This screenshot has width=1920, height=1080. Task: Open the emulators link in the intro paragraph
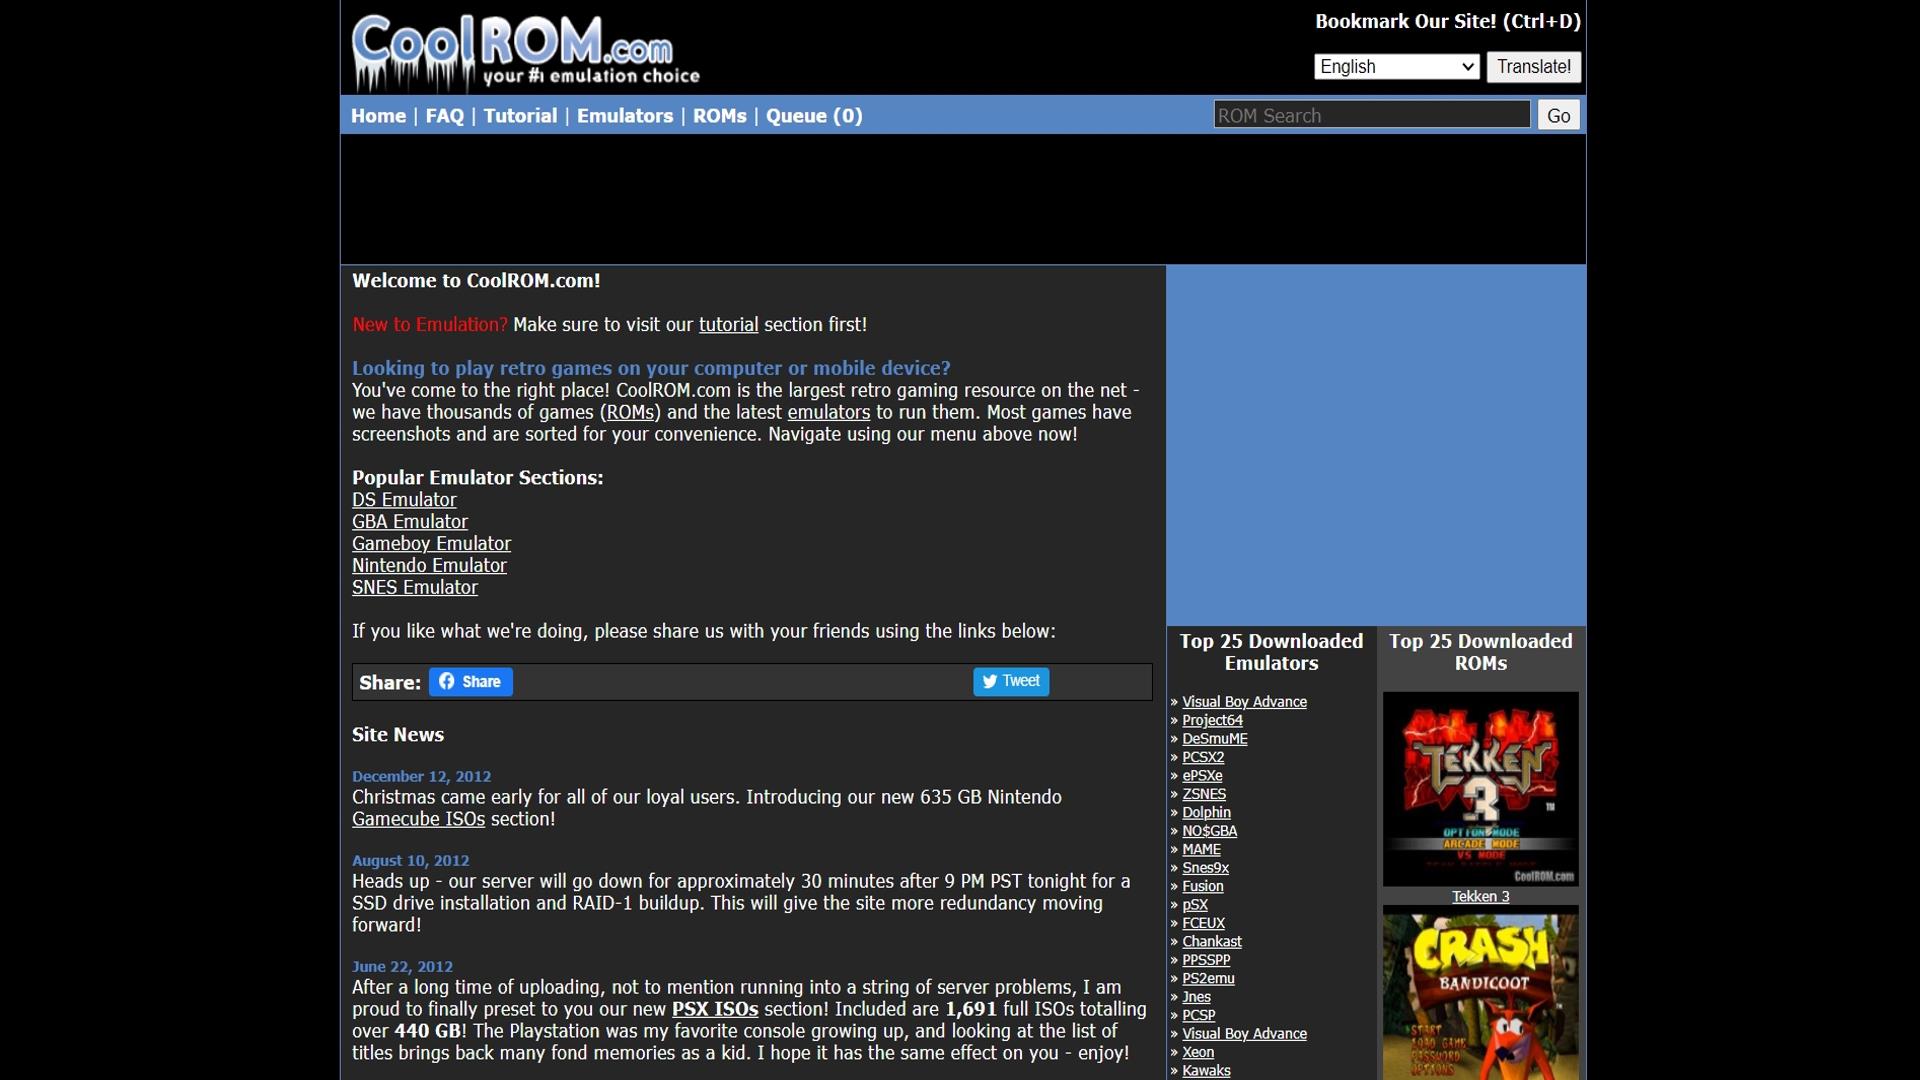click(x=828, y=413)
